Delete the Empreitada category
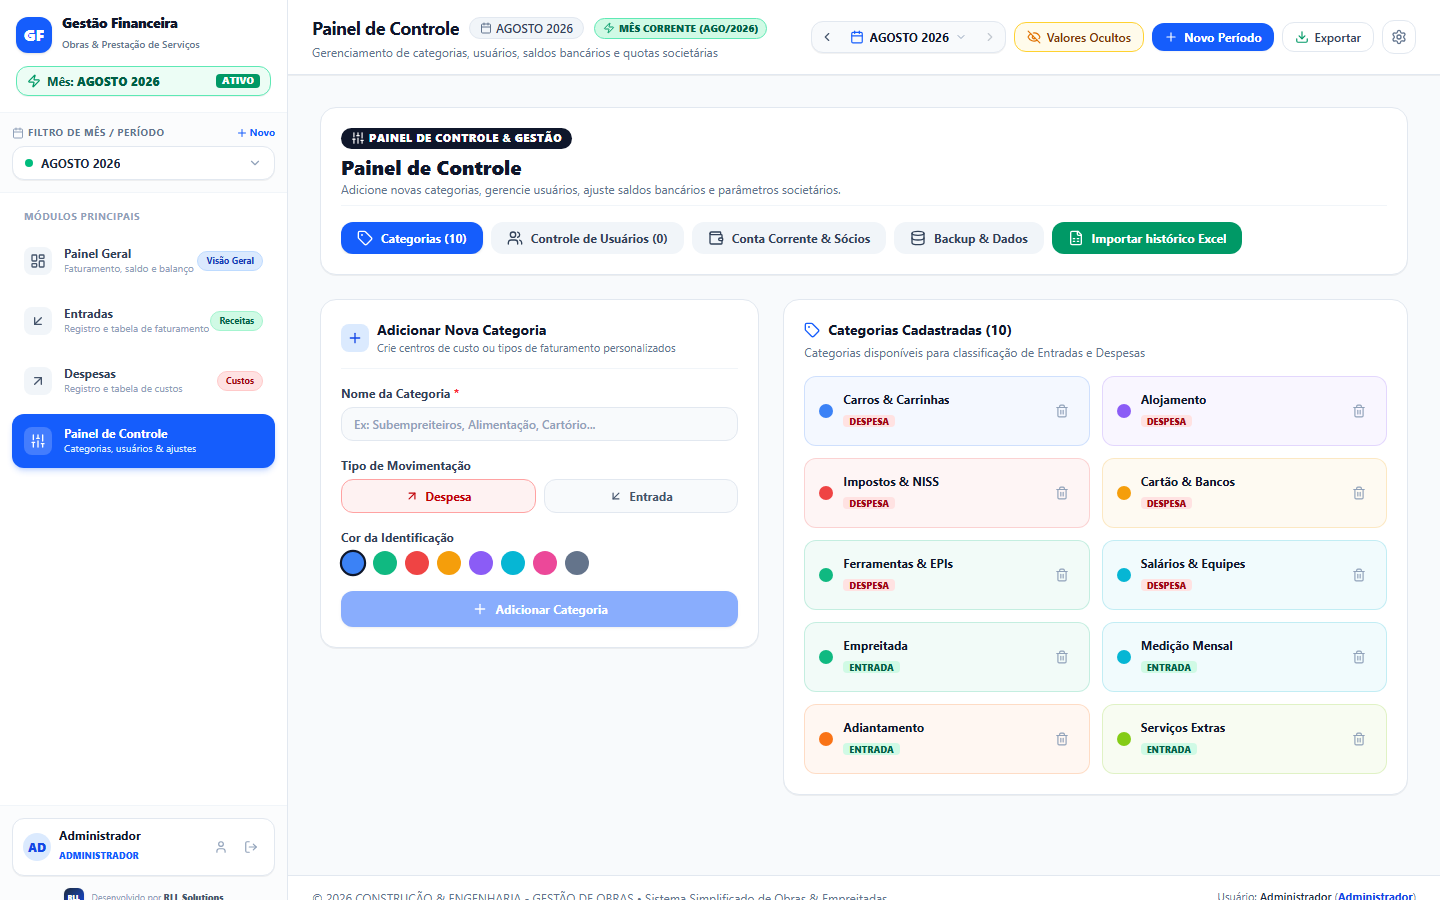The width and height of the screenshot is (1440, 900). tap(1062, 657)
